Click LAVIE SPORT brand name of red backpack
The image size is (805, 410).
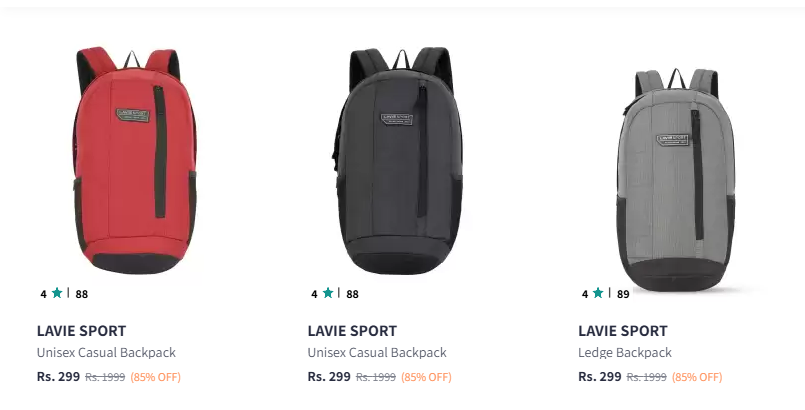click(x=81, y=331)
